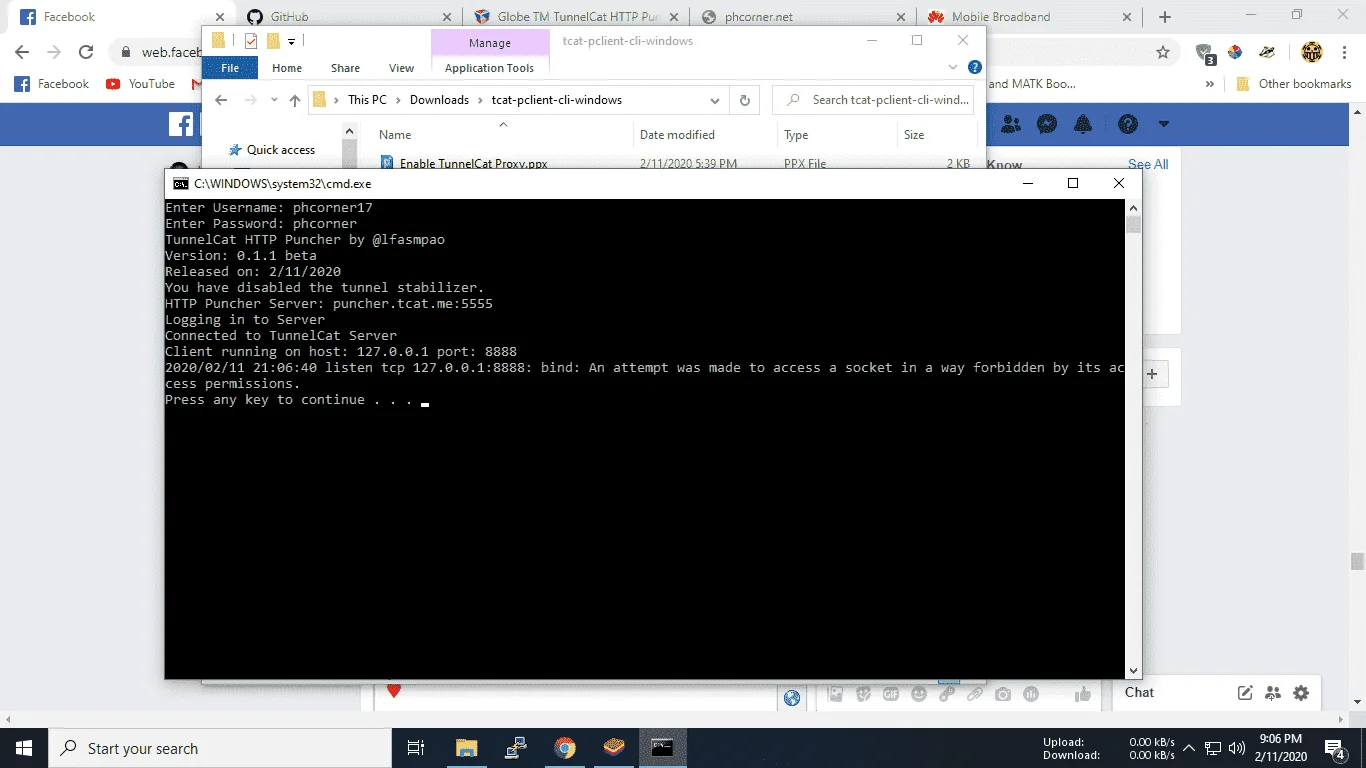Select the Application Tools ribbon tab

(490, 68)
